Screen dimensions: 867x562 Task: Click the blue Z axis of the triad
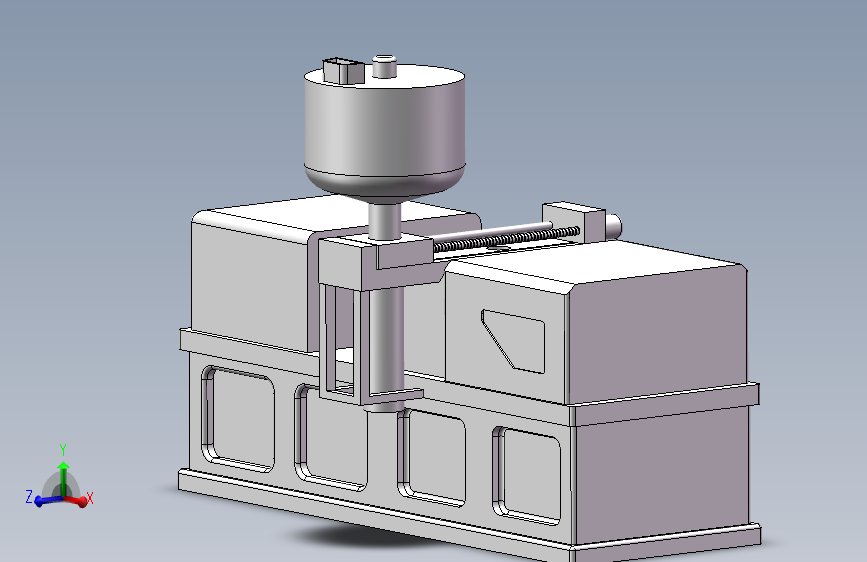click(47, 501)
